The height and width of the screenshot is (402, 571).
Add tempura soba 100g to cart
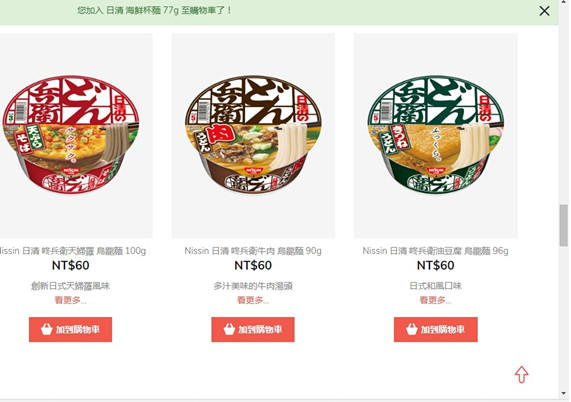click(x=70, y=330)
